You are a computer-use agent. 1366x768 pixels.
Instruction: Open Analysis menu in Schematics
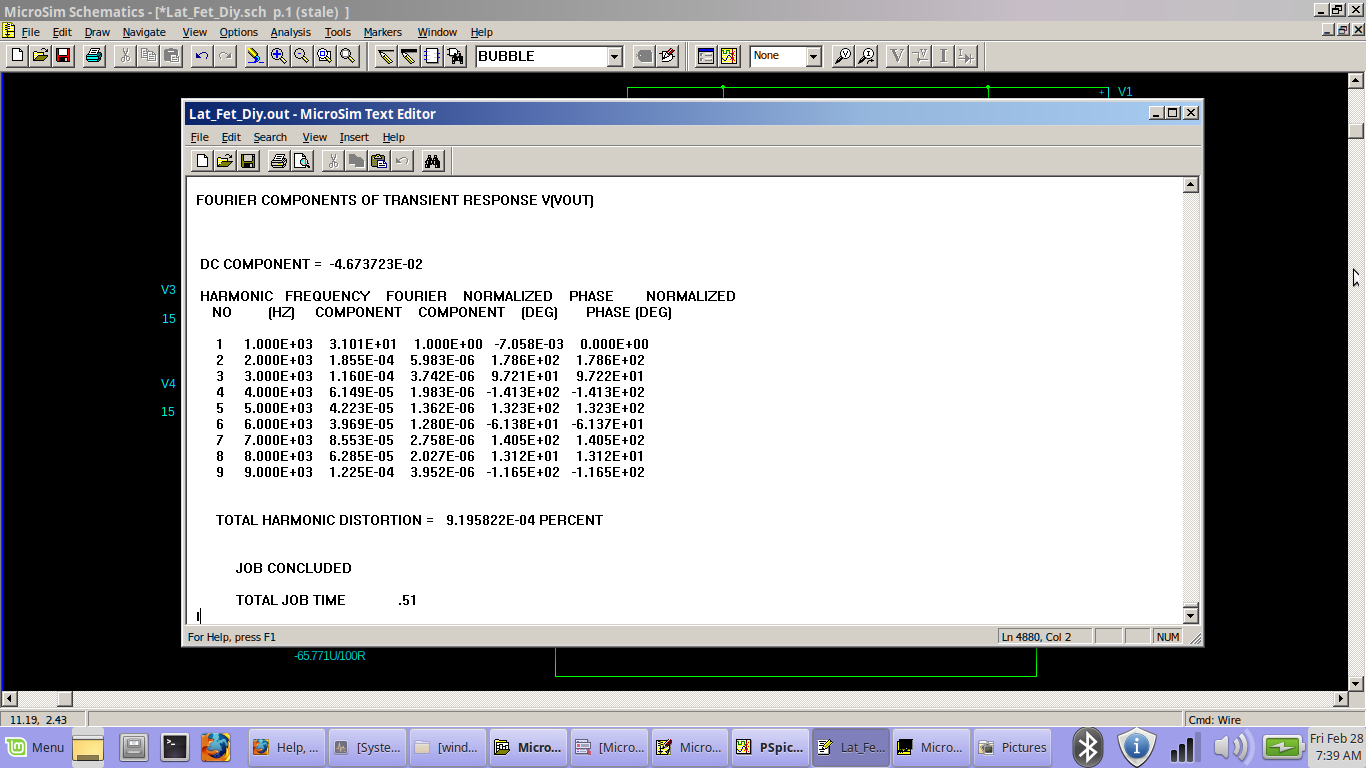pos(291,32)
